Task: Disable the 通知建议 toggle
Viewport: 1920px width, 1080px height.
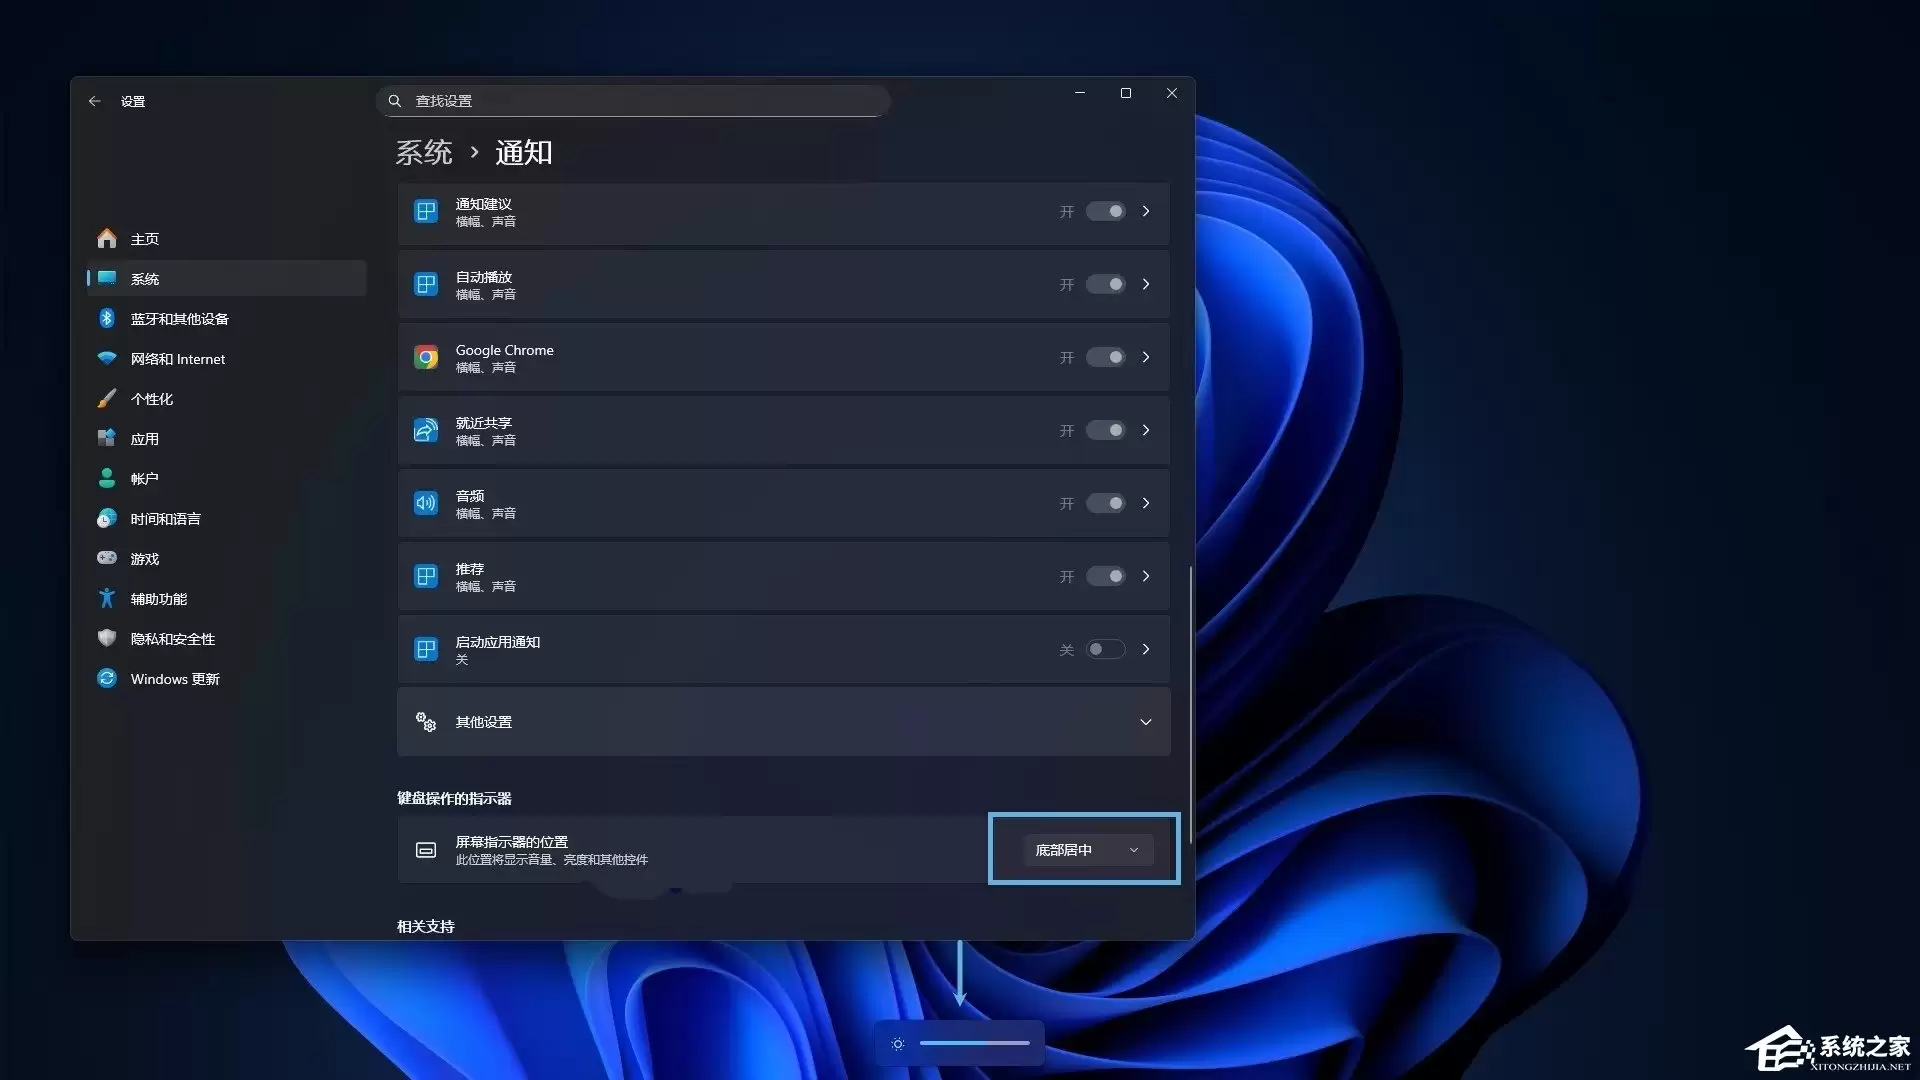Action: 1106,212
